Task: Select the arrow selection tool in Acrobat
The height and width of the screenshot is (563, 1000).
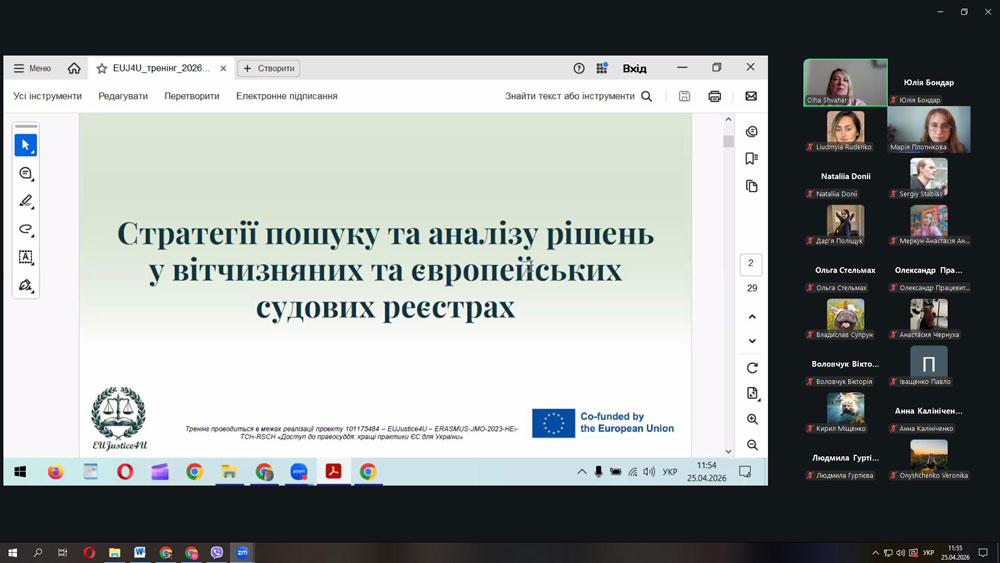Action: [26, 145]
